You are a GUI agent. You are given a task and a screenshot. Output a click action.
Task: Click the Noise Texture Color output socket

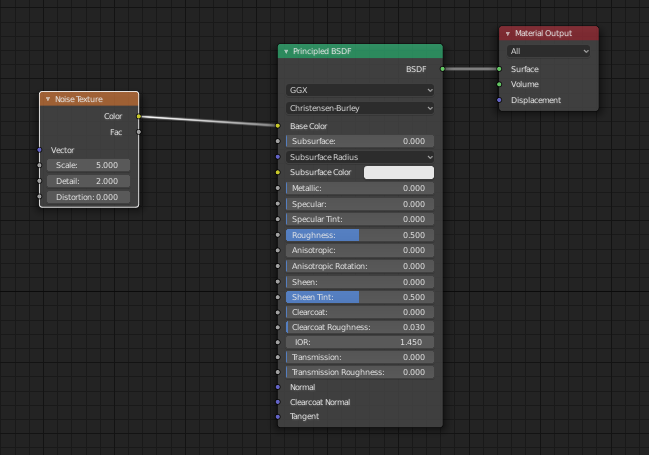pyautogui.click(x=139, y=116)
